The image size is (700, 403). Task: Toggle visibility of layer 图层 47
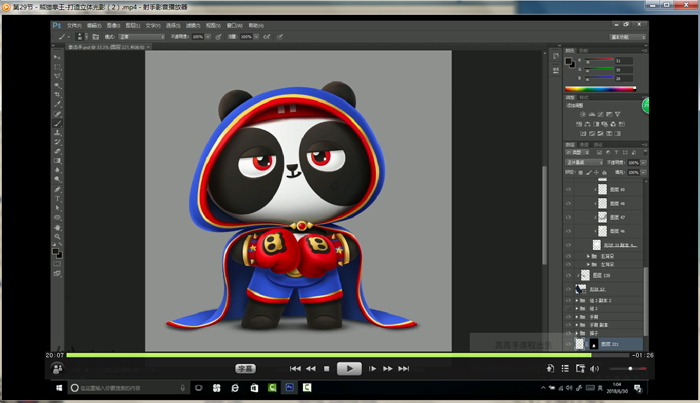[568, 216]
